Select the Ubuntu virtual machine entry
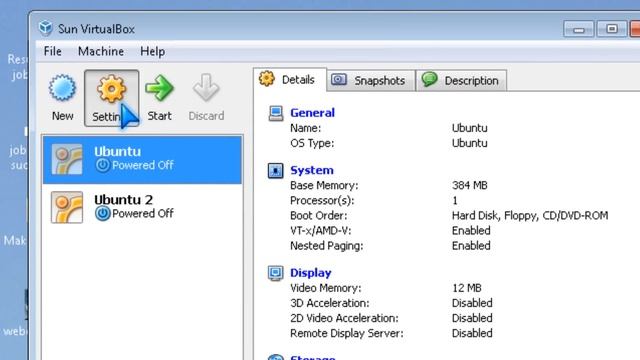 coord(142,160)
